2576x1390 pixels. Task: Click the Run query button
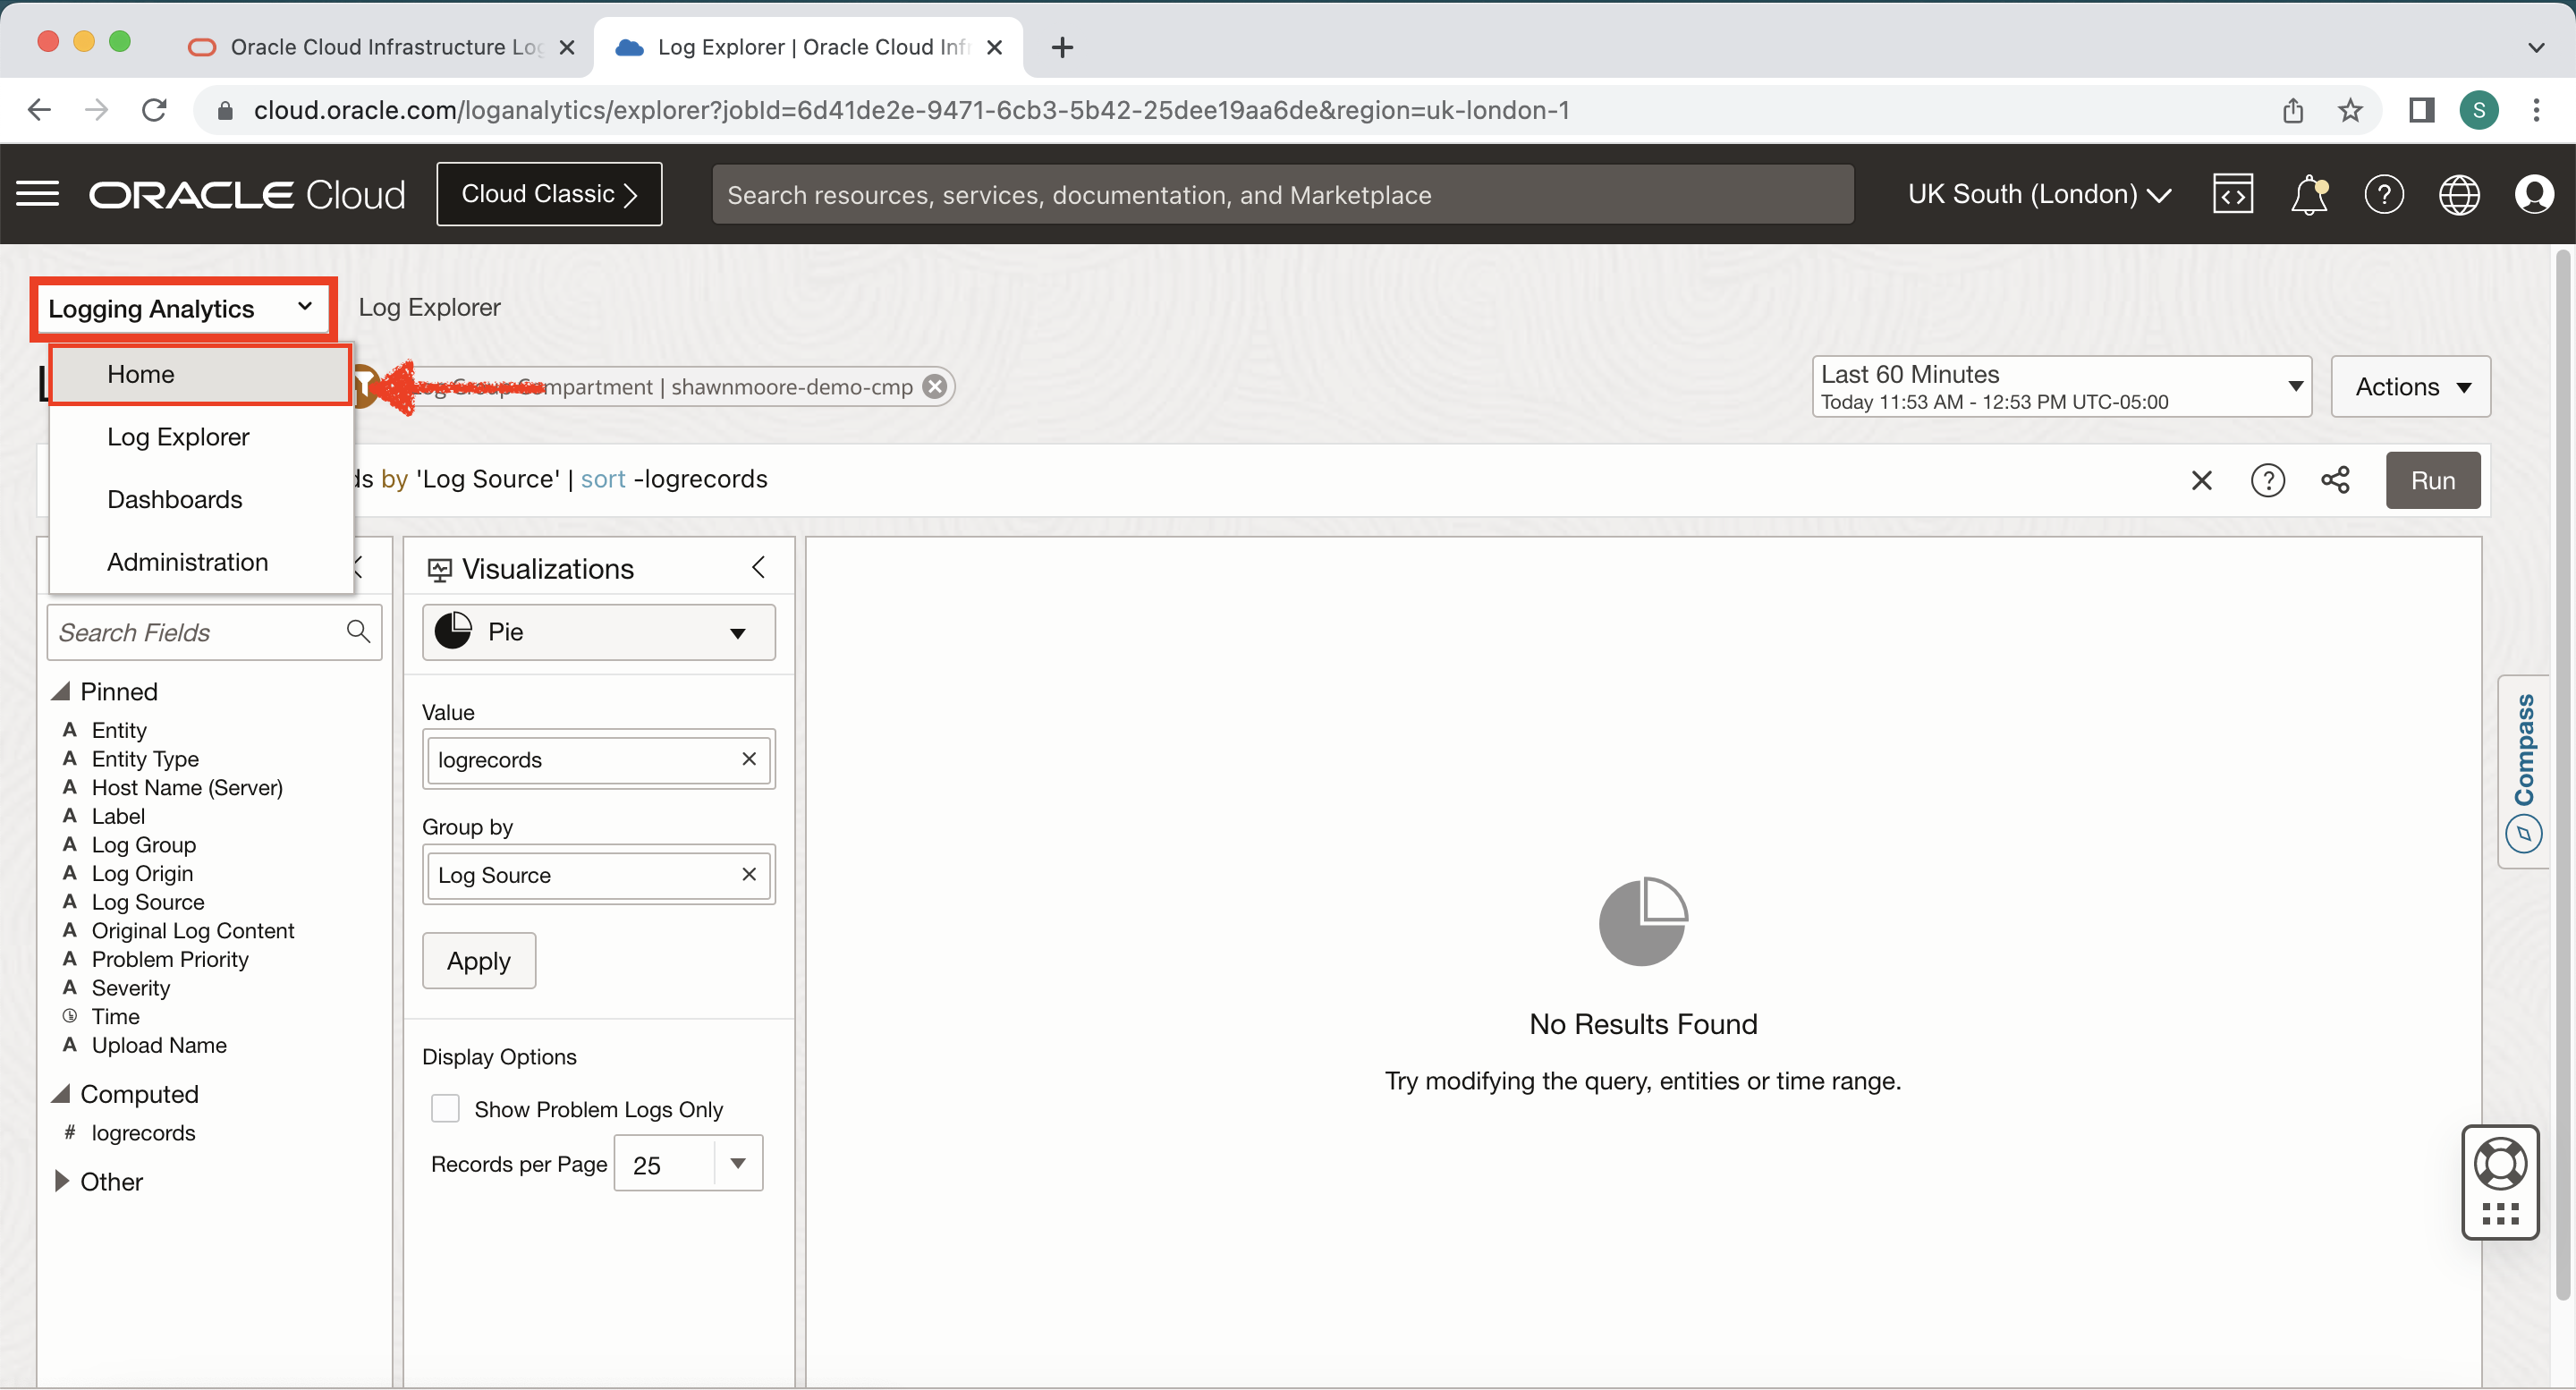coord(2432,480)
